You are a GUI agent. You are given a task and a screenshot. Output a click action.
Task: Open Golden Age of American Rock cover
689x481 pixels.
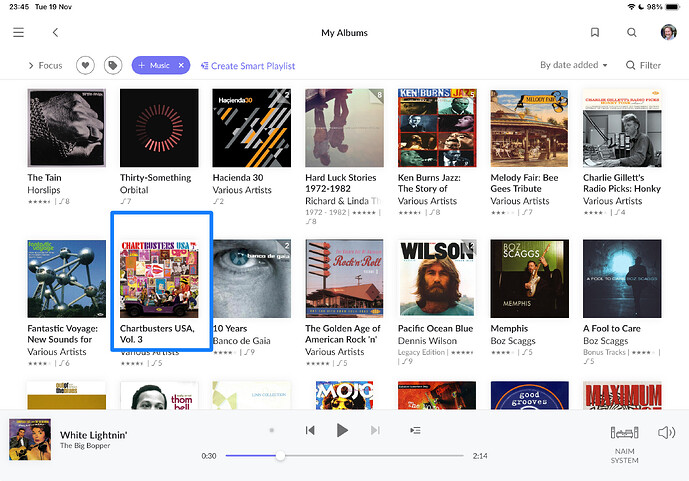(x=344, y=278)
